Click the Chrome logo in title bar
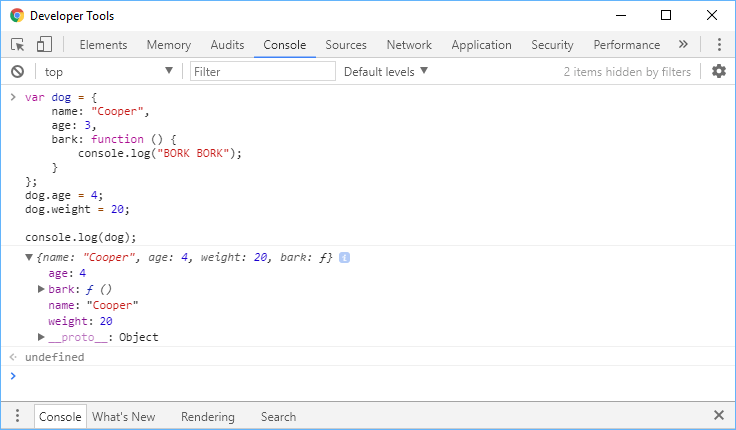This screenshot has width=736, height=430. click(17, 15)
